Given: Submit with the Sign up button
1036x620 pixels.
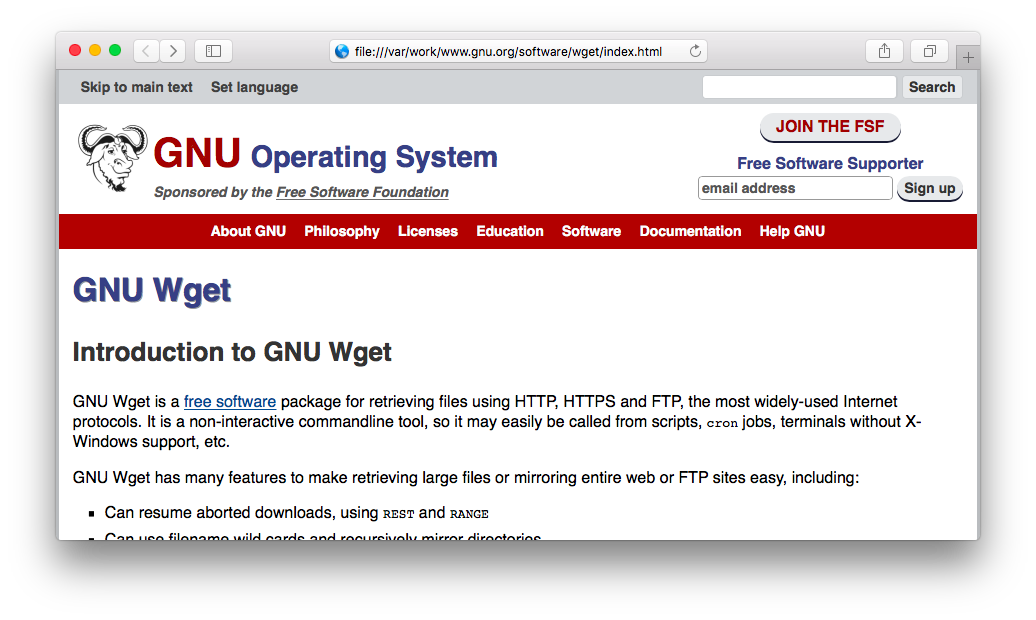Looking at the screenshot, I should (x=929, y=188).
